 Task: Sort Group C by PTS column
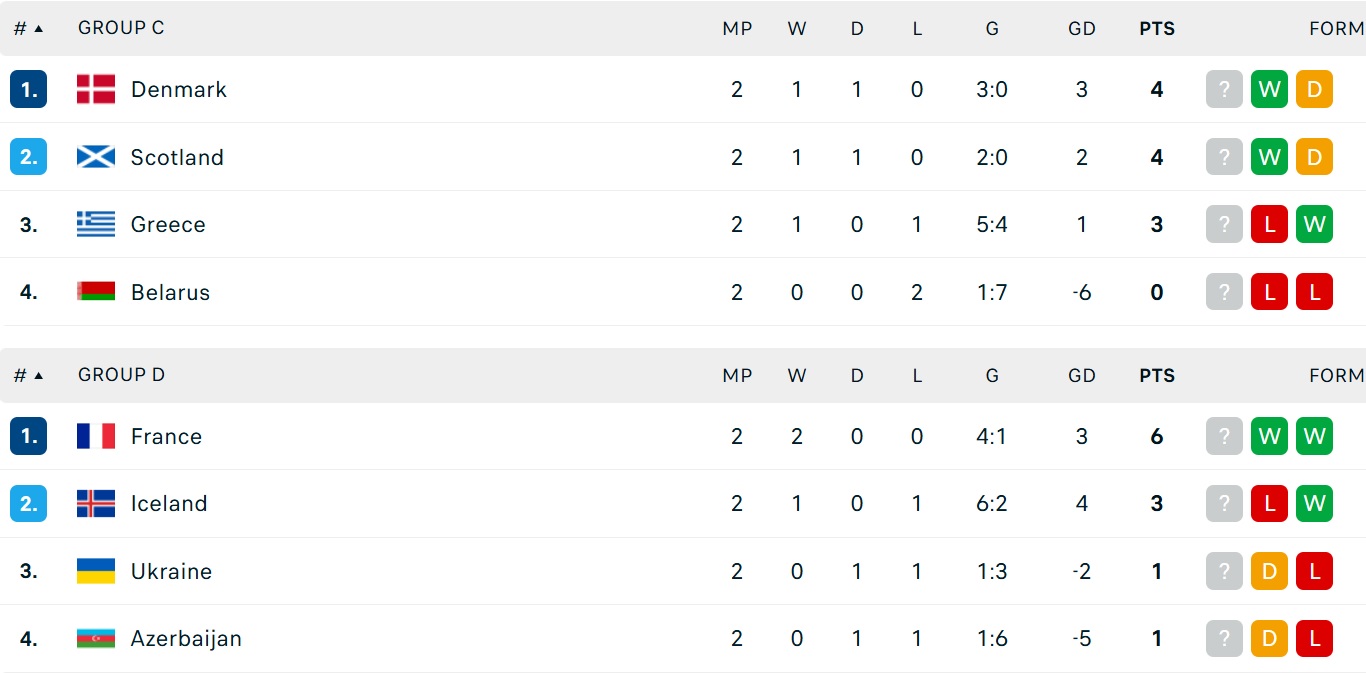[1157, 29]
